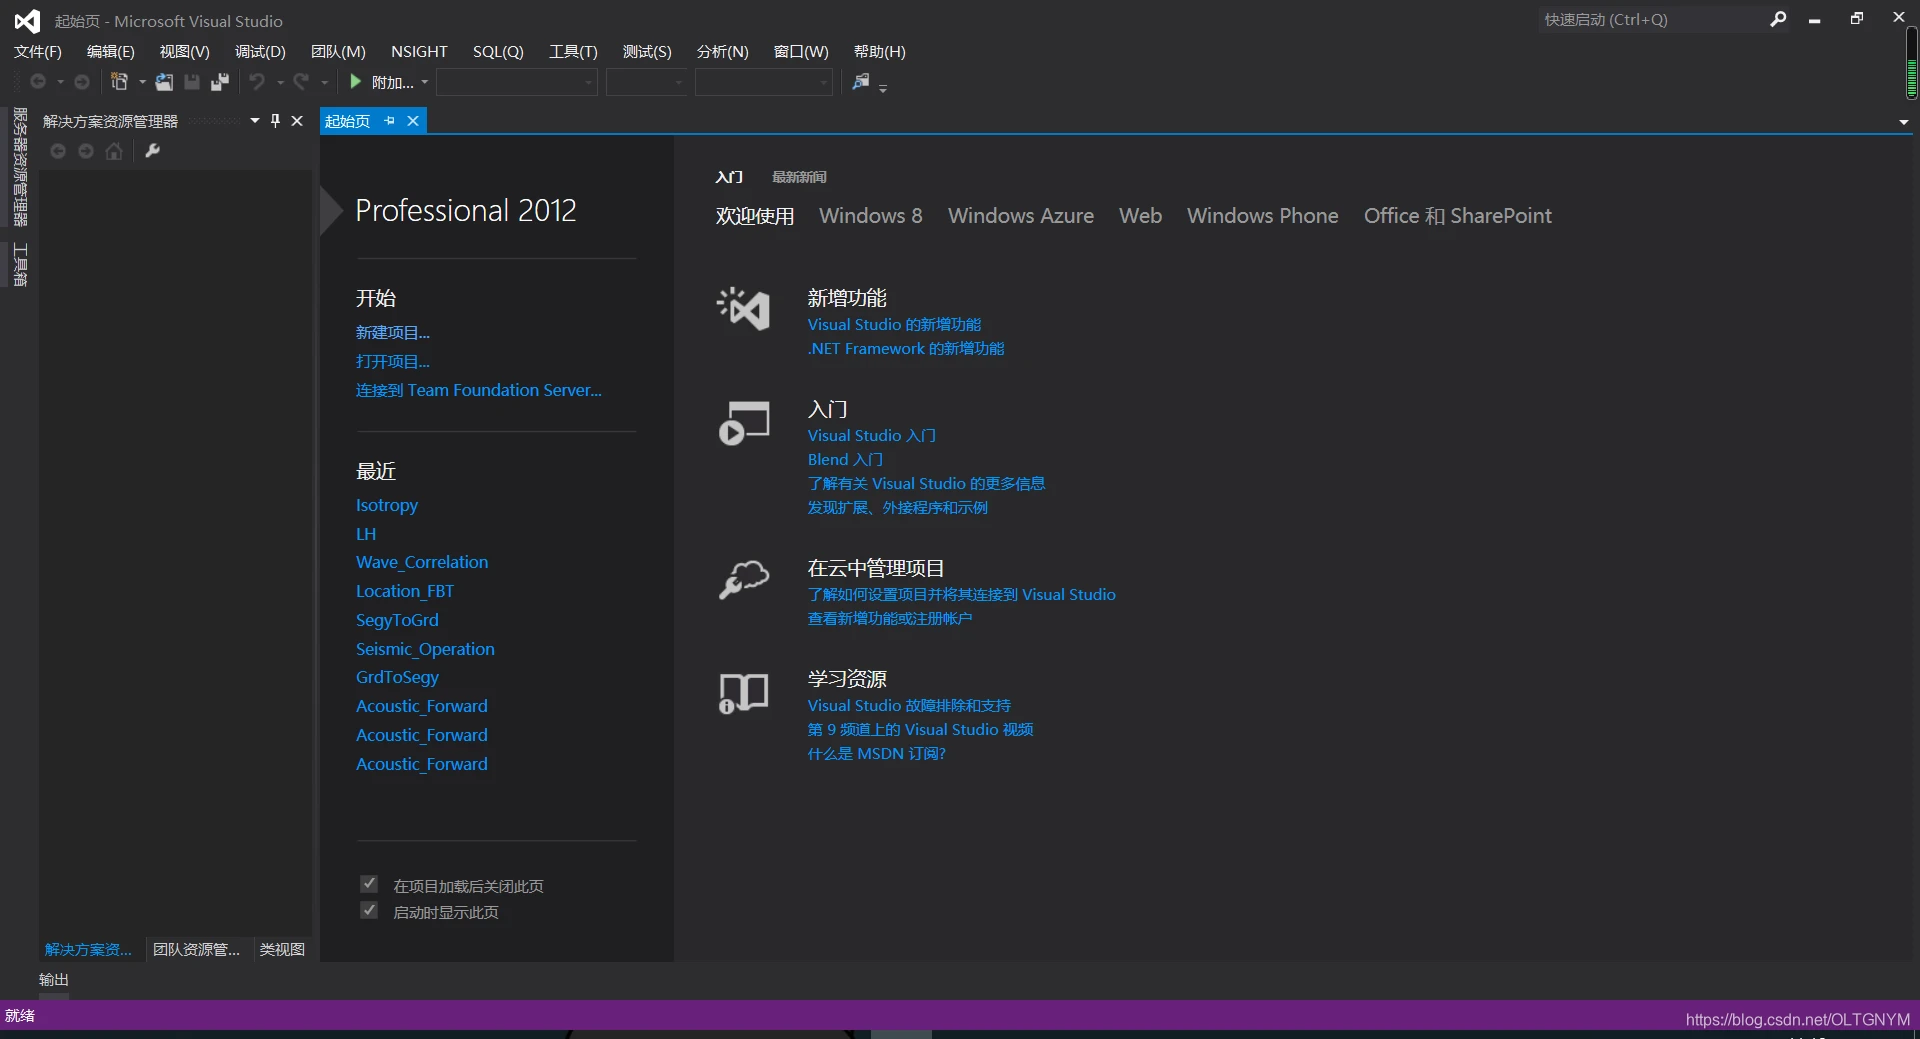Open the 帮助(H) menu
The height and width of the screenshot is (1039, 1920).
coord(879,52)
